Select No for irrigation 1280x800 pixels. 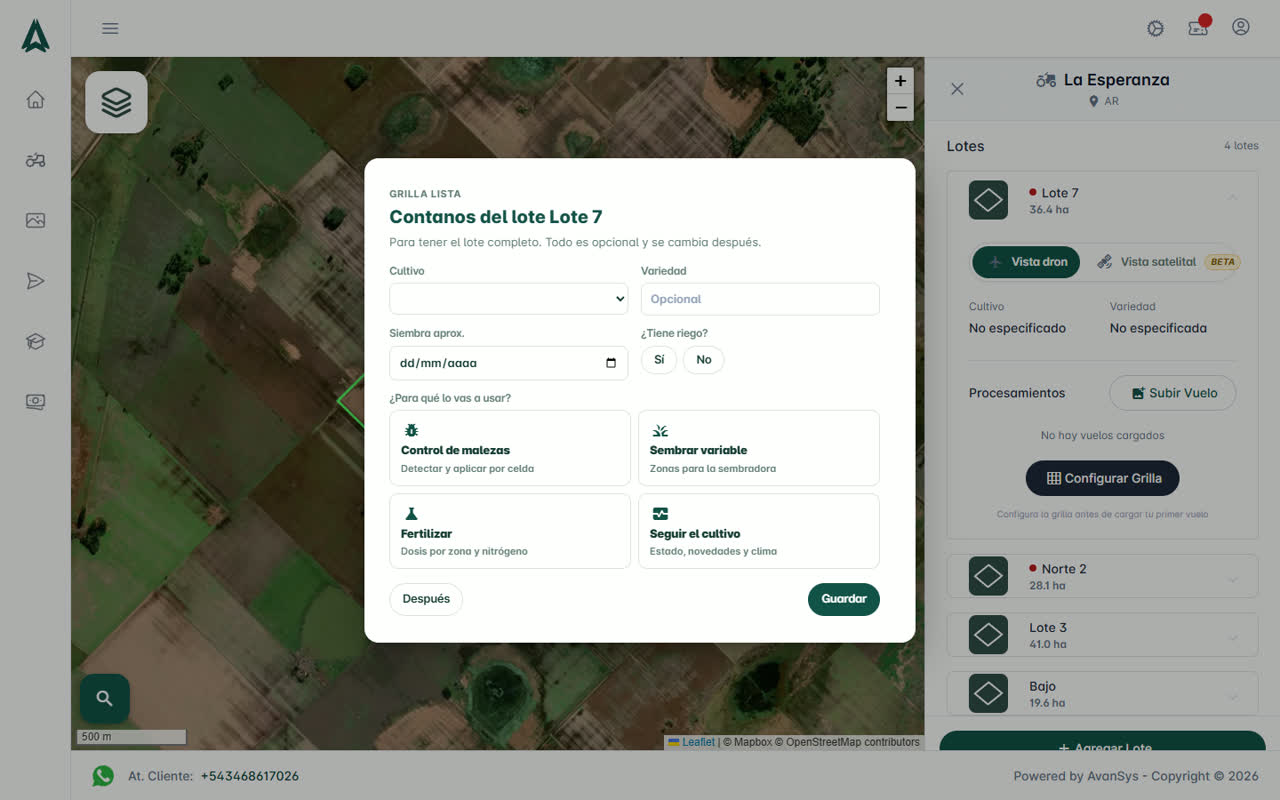tap(704, 360)
